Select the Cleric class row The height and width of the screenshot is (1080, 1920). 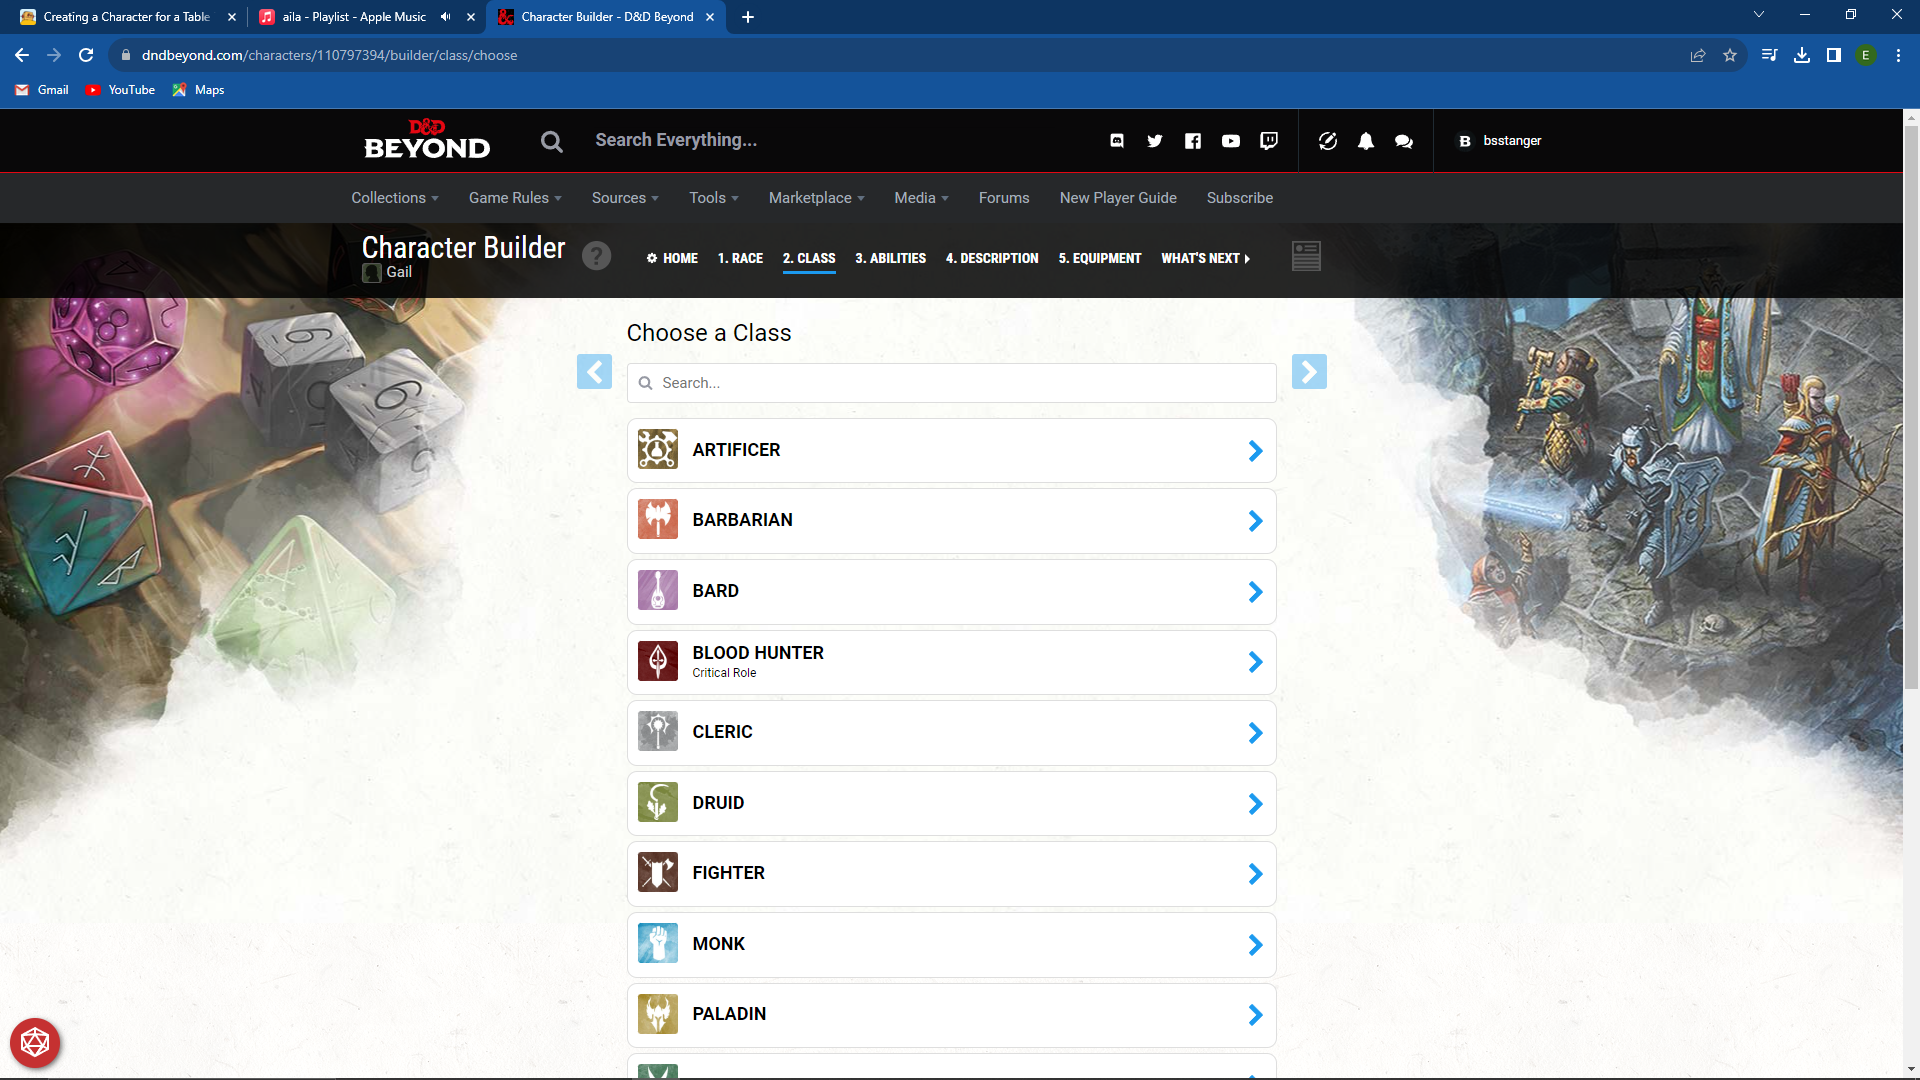click(951, 732)
